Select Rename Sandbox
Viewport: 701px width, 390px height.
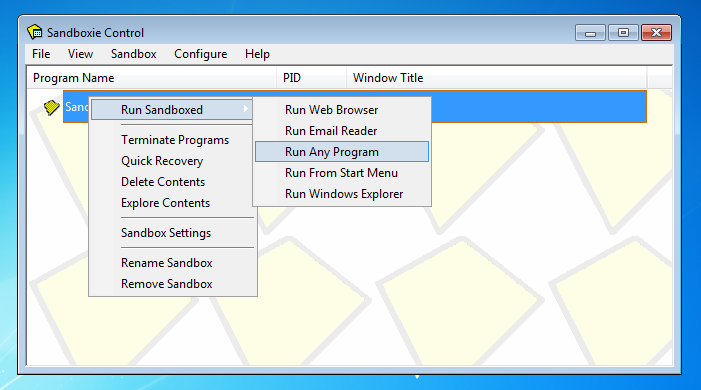coord(167,263)
